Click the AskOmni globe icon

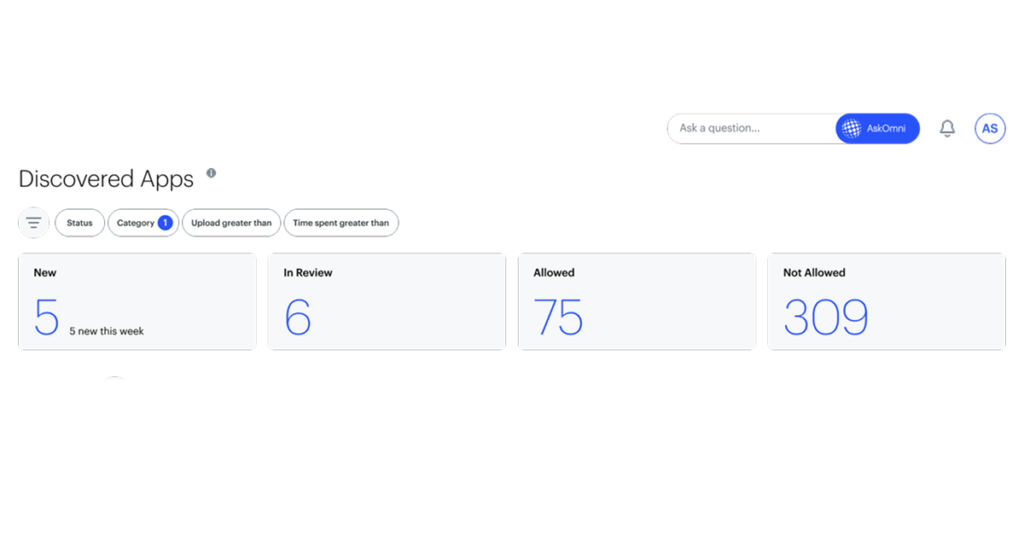click(852, 129)
